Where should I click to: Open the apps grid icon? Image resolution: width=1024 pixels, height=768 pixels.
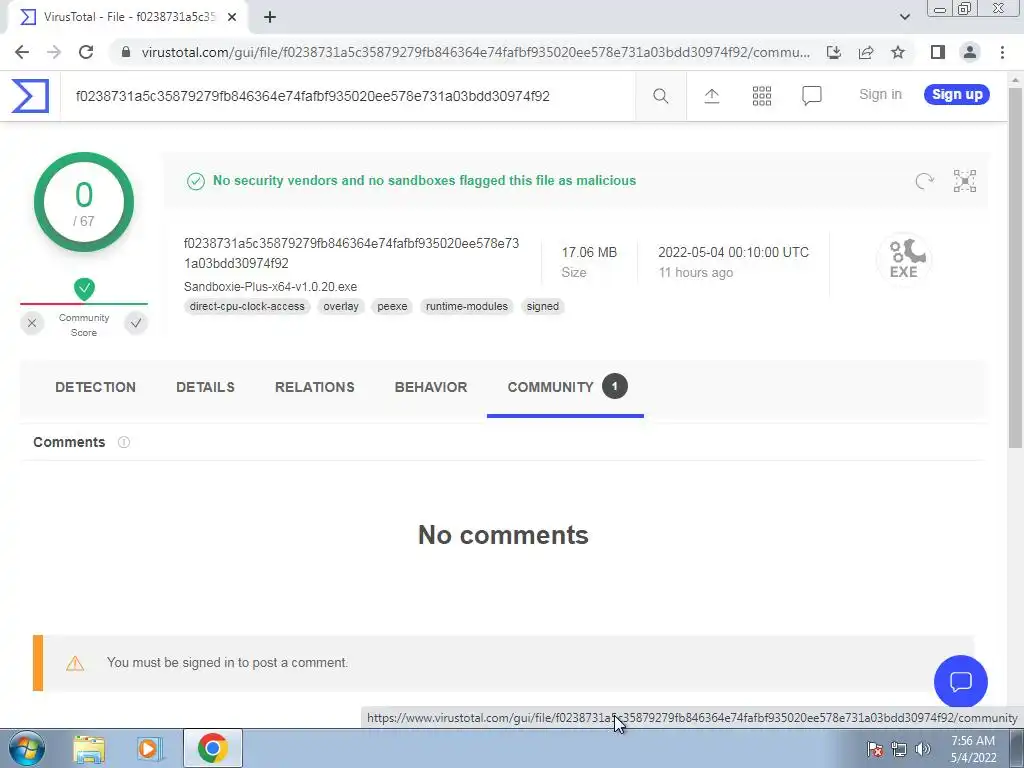[761, 96]
